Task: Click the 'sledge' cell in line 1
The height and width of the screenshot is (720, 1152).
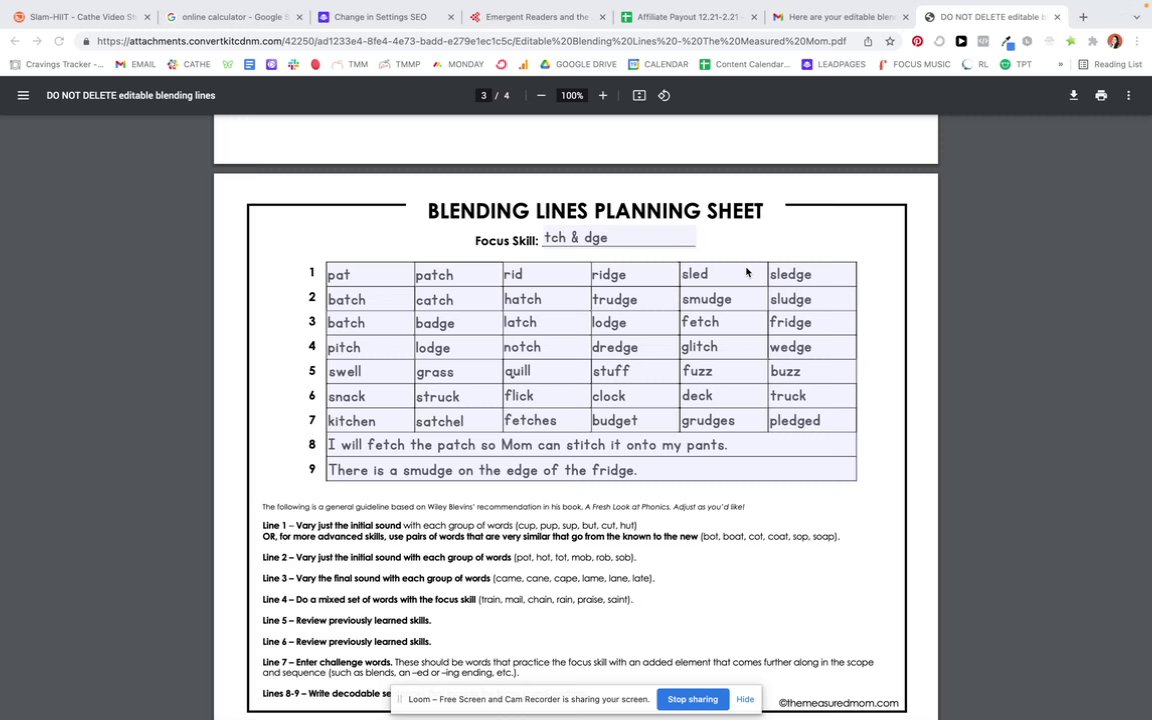Action: click(x=812, y=274)
